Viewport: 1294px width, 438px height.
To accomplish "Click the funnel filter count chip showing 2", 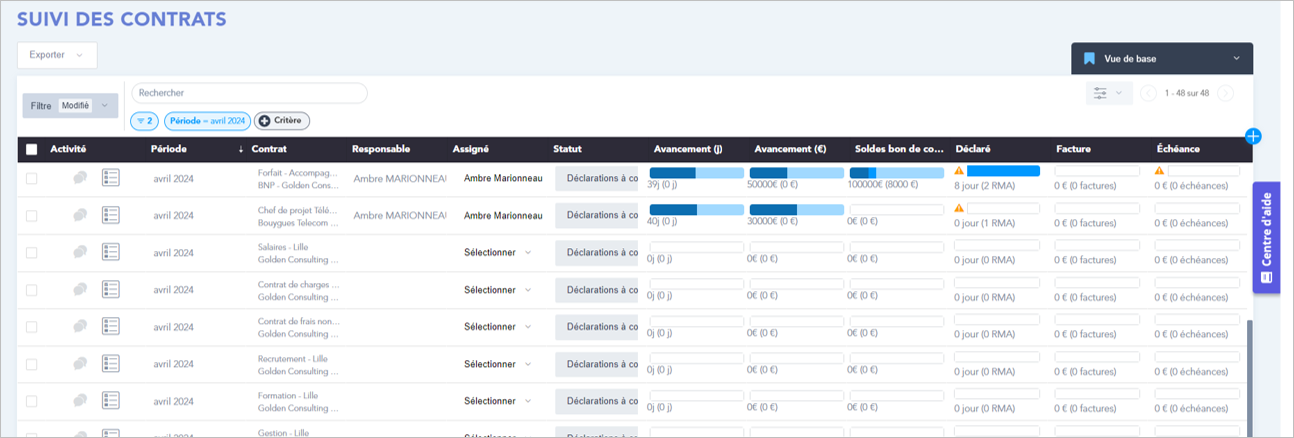I will tap(144, 121).
